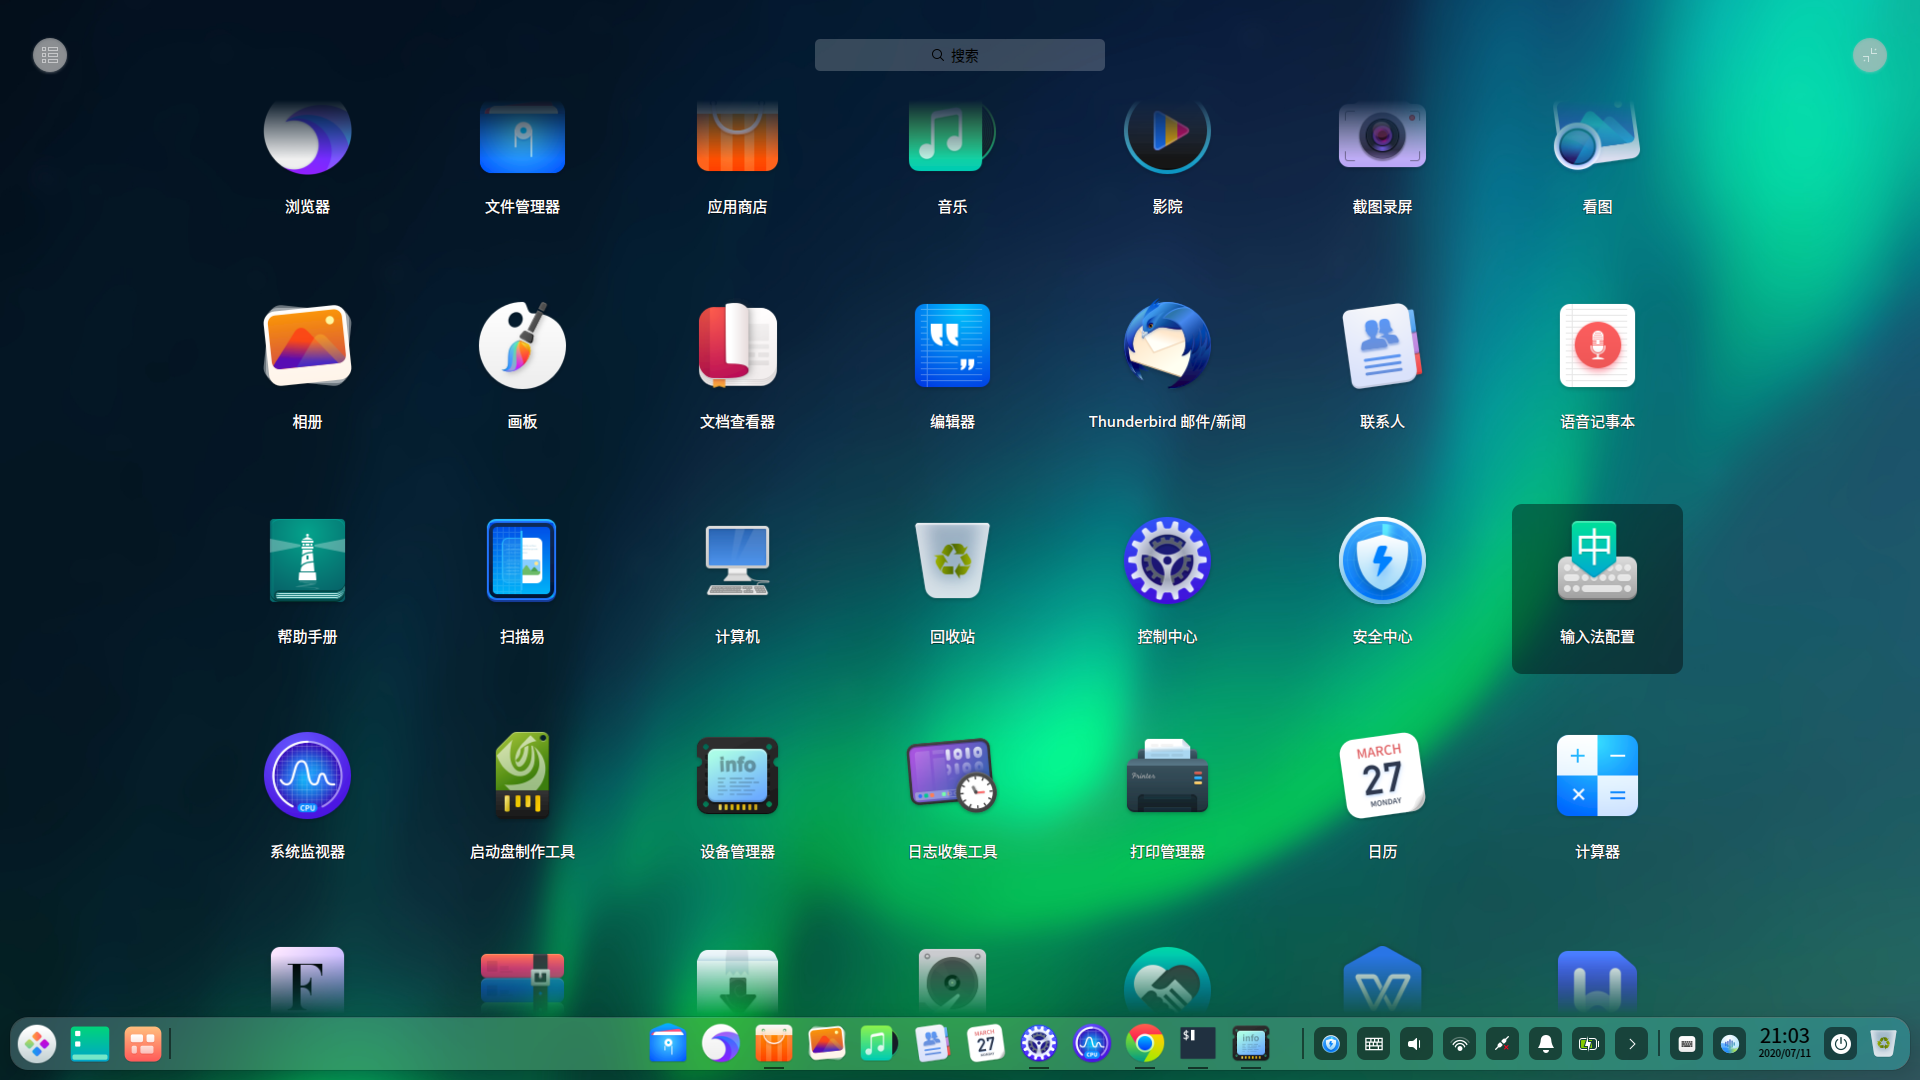Open volume control in dock tray

click(x=1415, y=1044)
